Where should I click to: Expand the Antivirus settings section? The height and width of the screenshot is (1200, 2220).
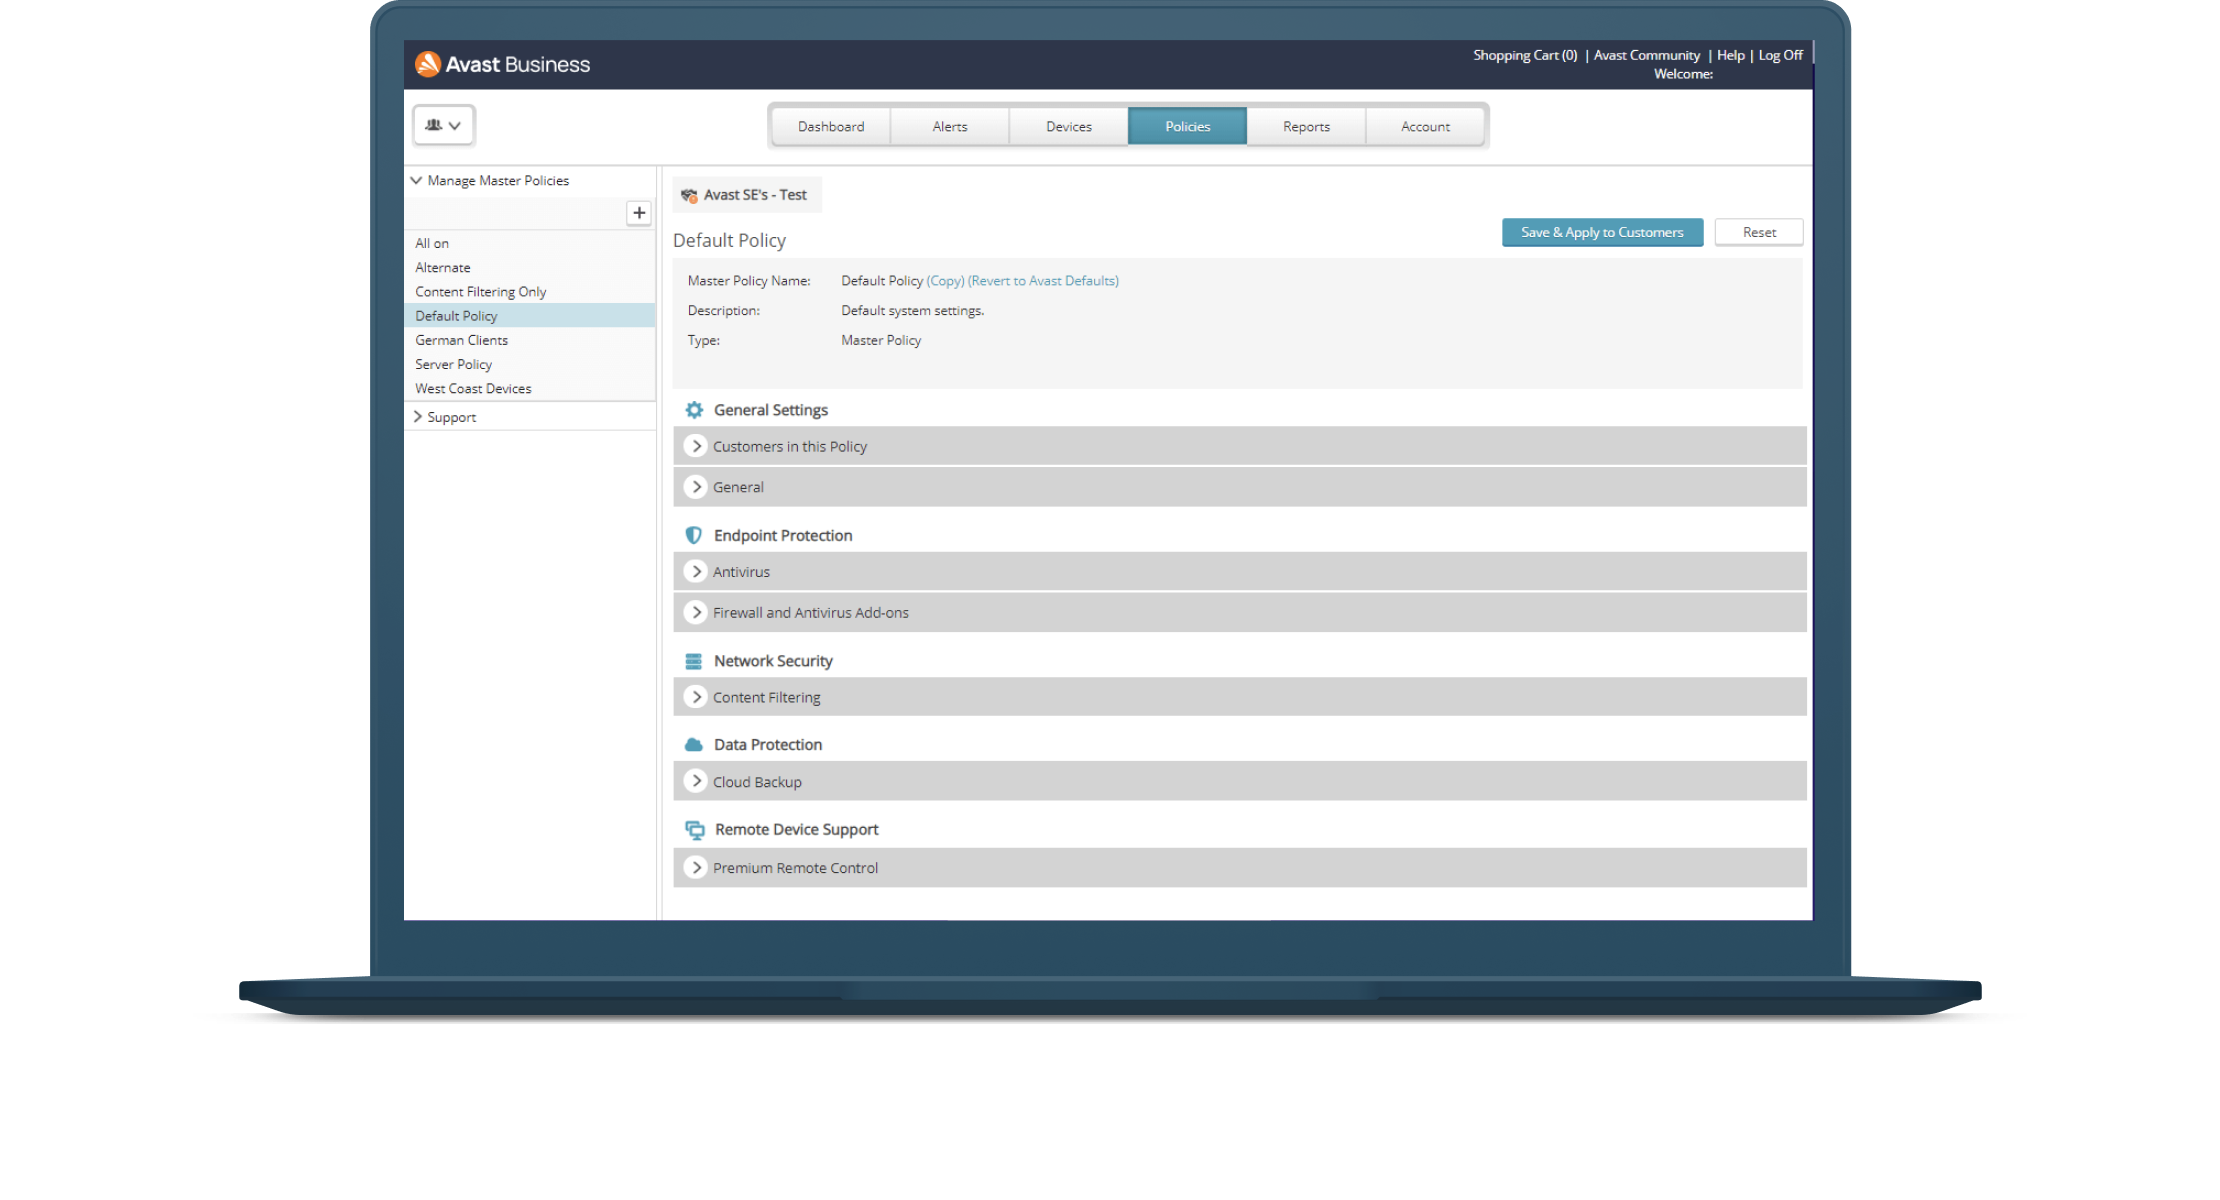(696, 570)
